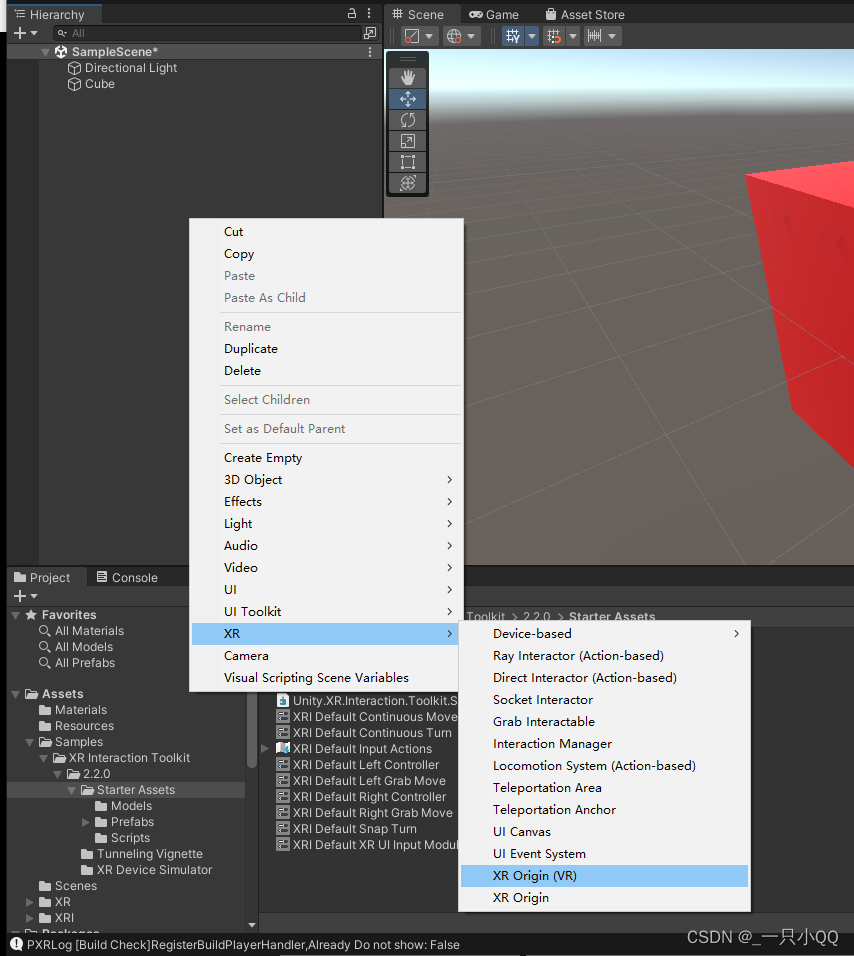This screenshot has height=956, width=854.
Task: Expand XRI Default Input Actions asset
Action: (265, 748)
